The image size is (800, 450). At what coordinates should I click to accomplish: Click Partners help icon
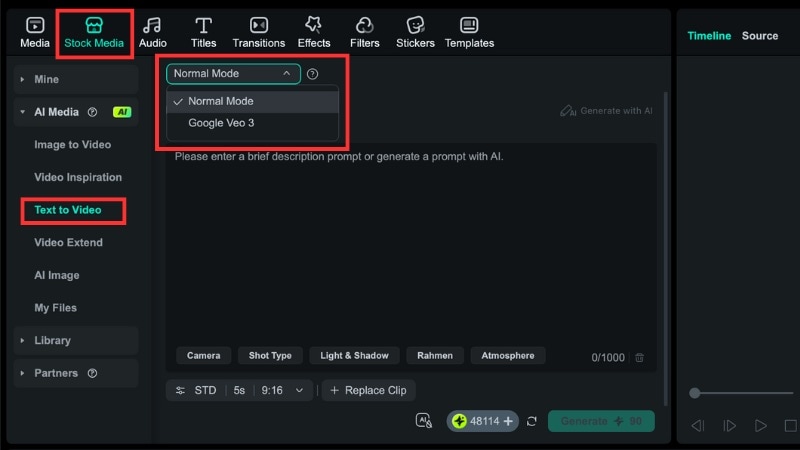click(92, 373)
